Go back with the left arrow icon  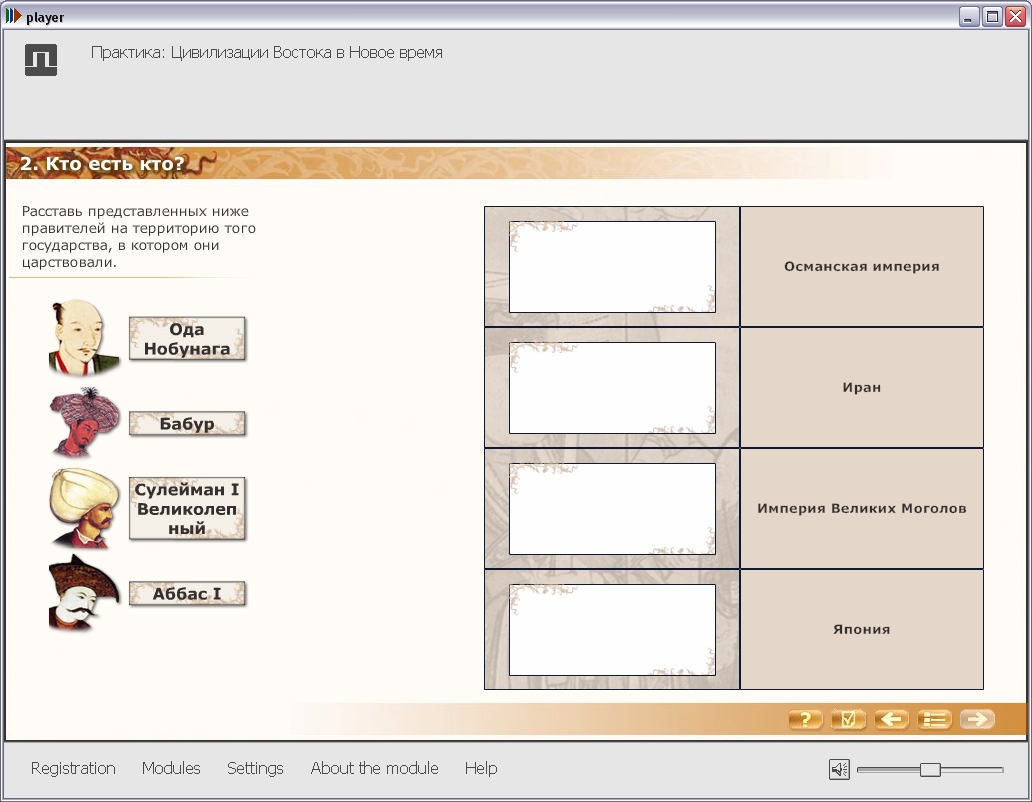[x=891, y=719]
